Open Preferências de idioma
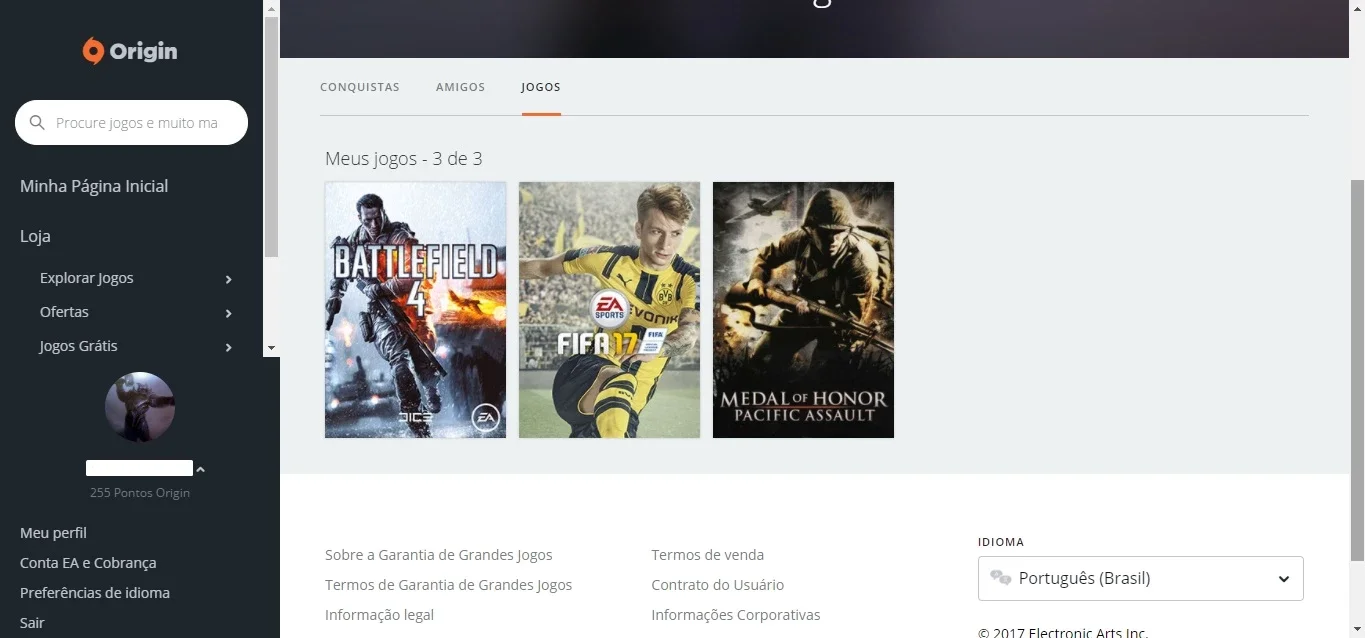This screenshot has height=638, width=1365. point(95,593)
